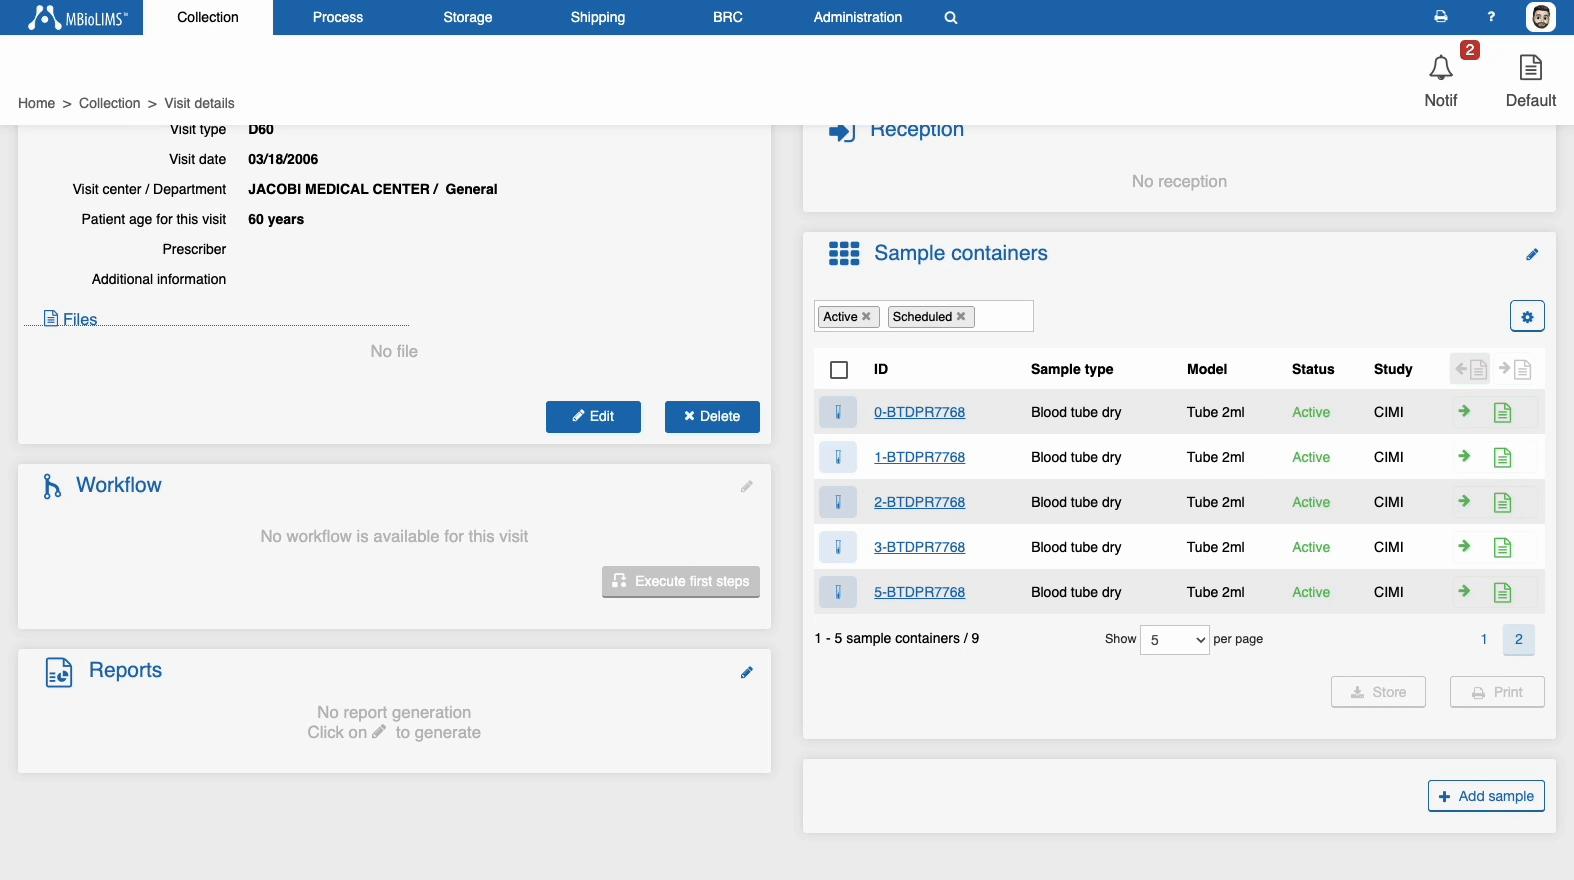Open the help question mark icon
Screen dimensions: 1574x880
click(x=1491, y=17)
